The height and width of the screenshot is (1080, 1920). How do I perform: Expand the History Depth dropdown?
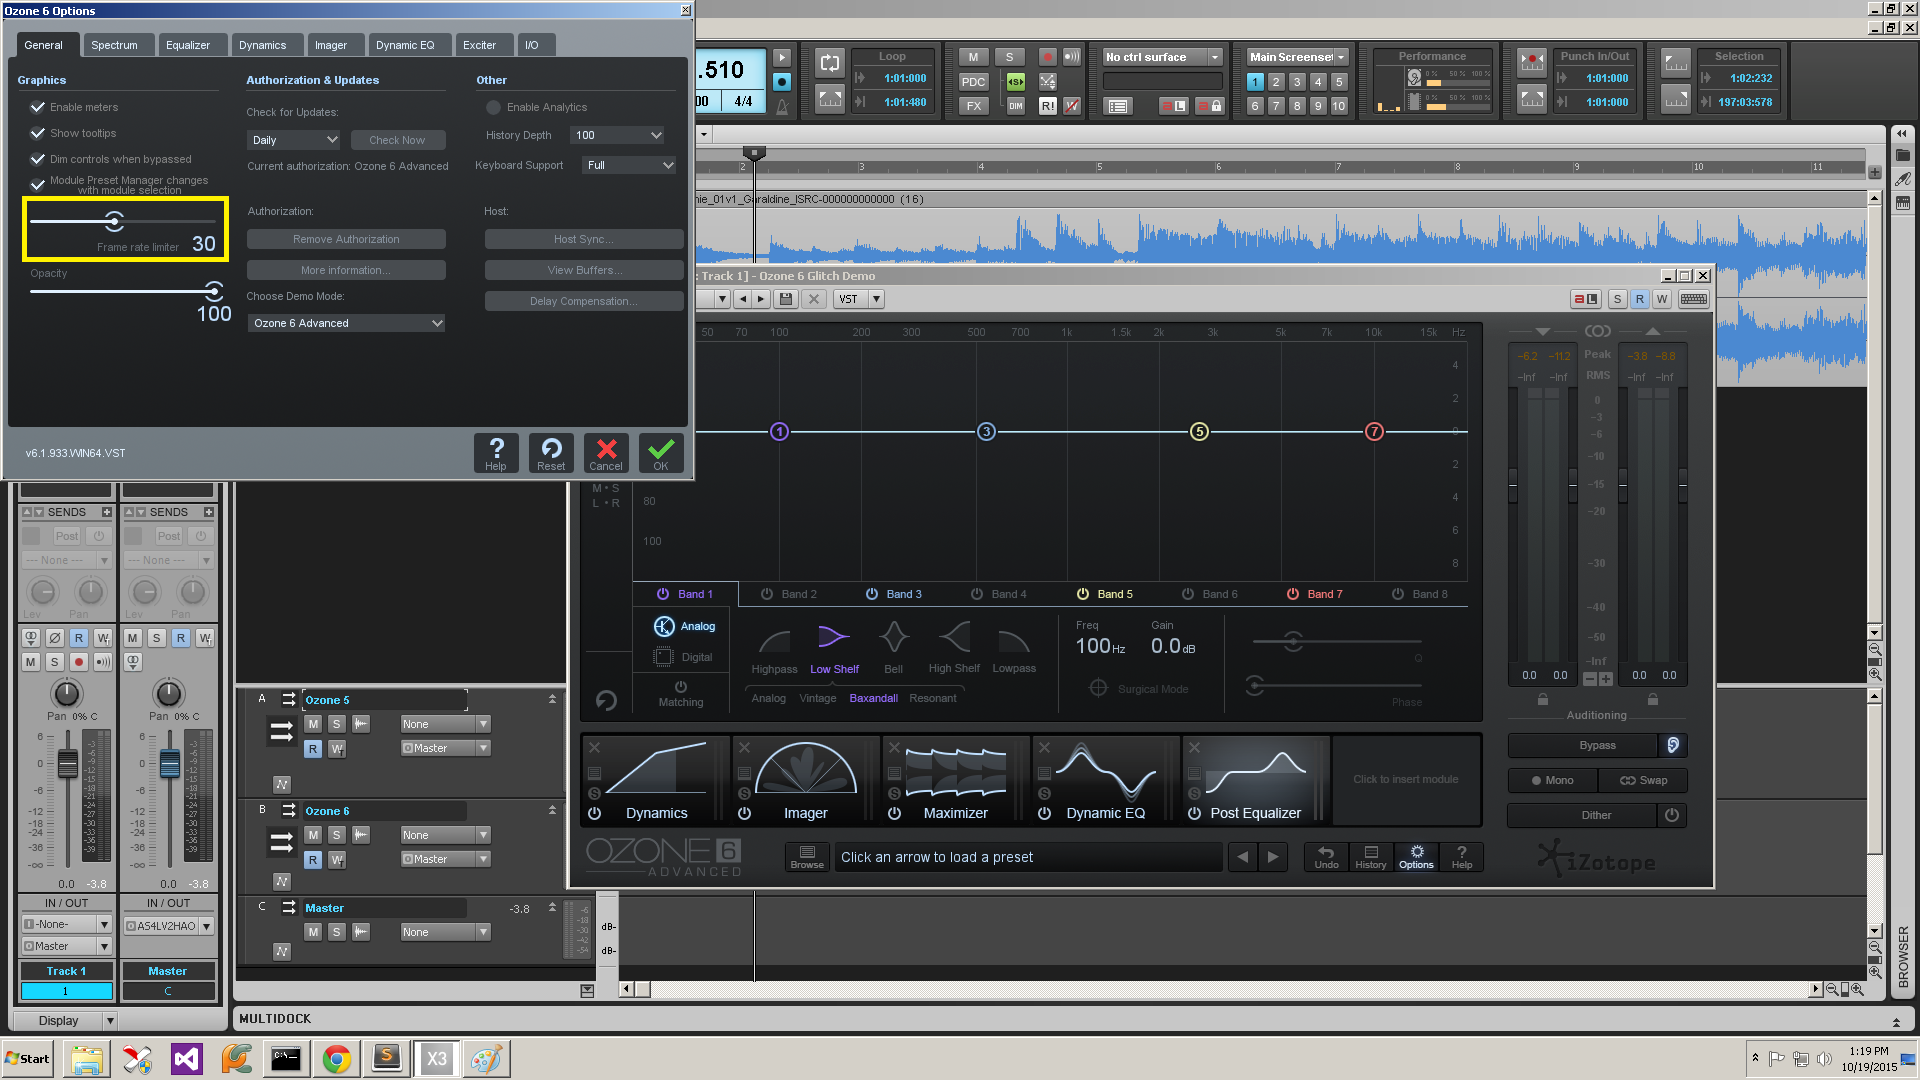(x=617, y=135)
